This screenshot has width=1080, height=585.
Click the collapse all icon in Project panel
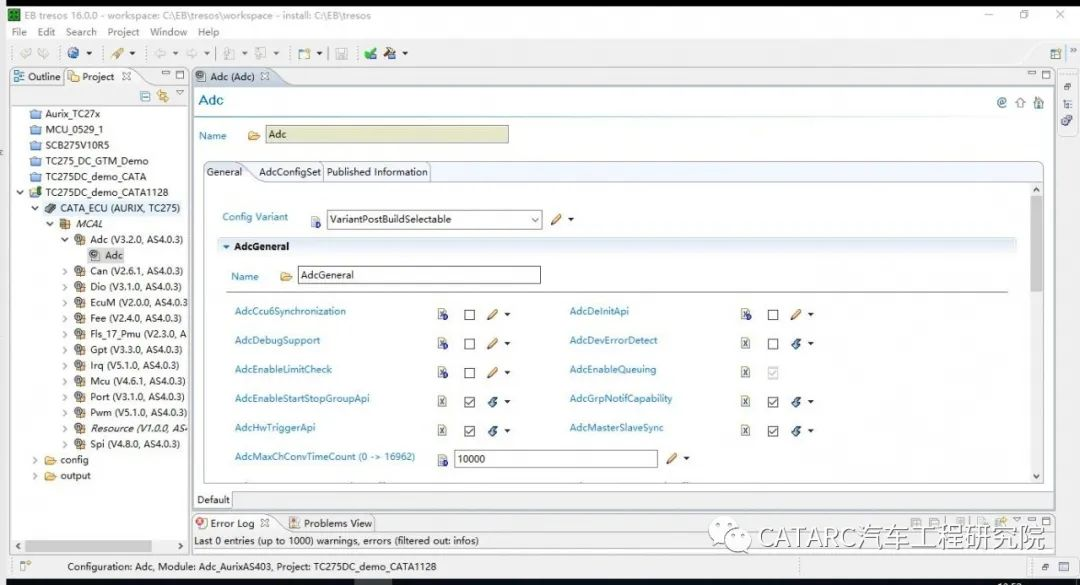pos(145,96)
